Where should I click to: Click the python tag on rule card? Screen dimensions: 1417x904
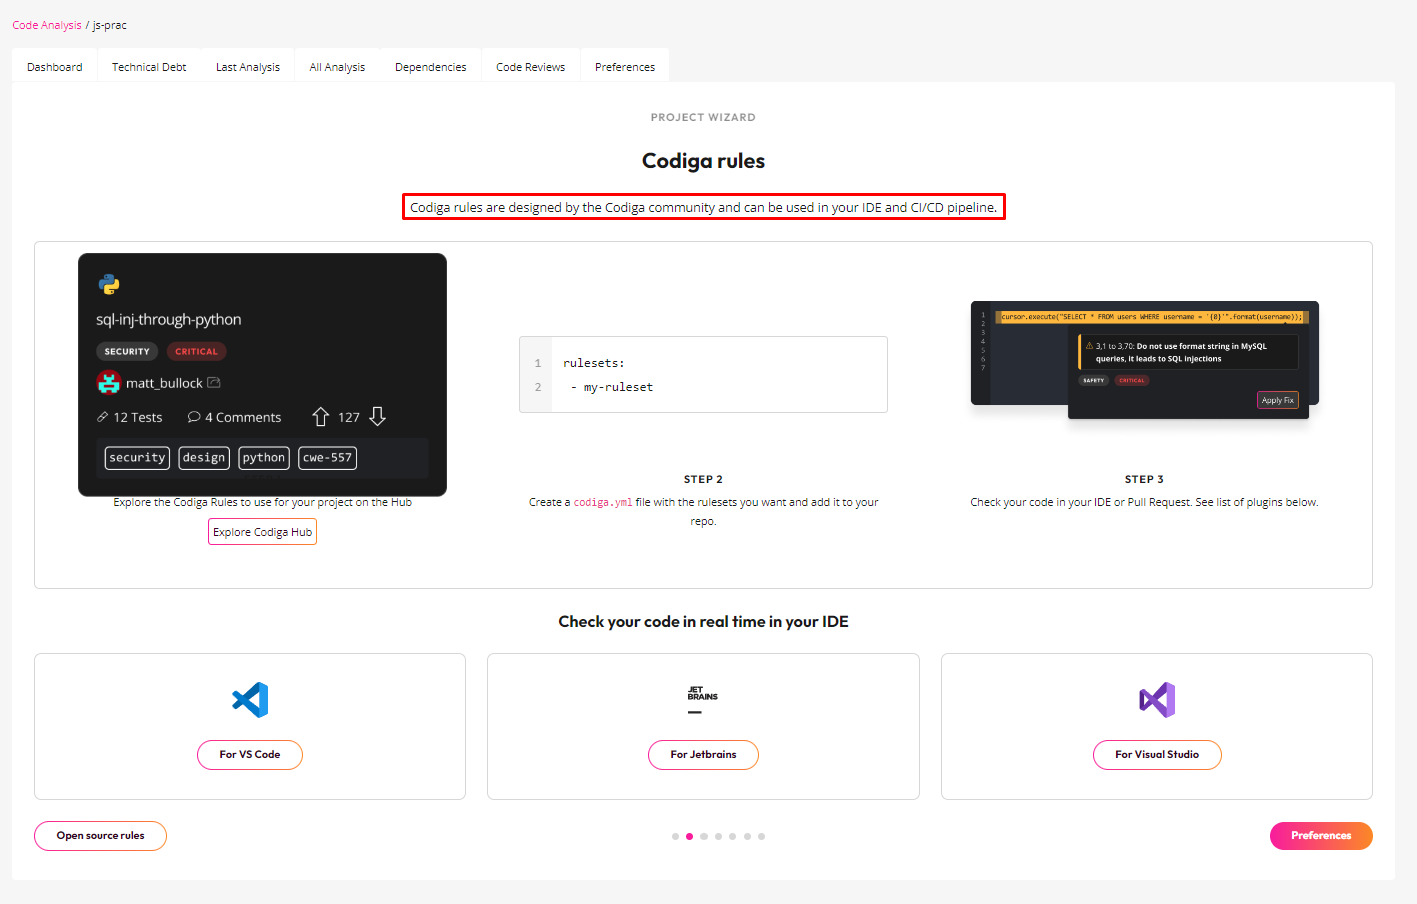point(264,458)
